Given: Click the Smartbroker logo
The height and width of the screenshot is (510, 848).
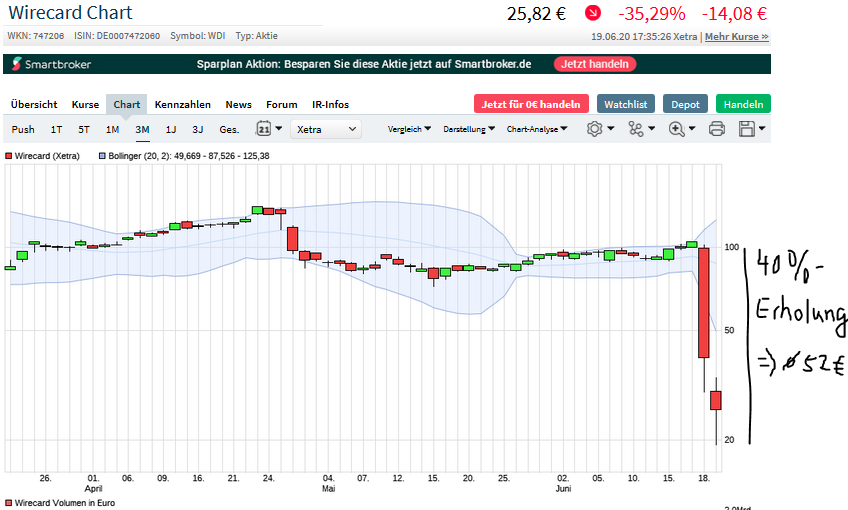Looking at the screenshot, I should click(51, 64).
